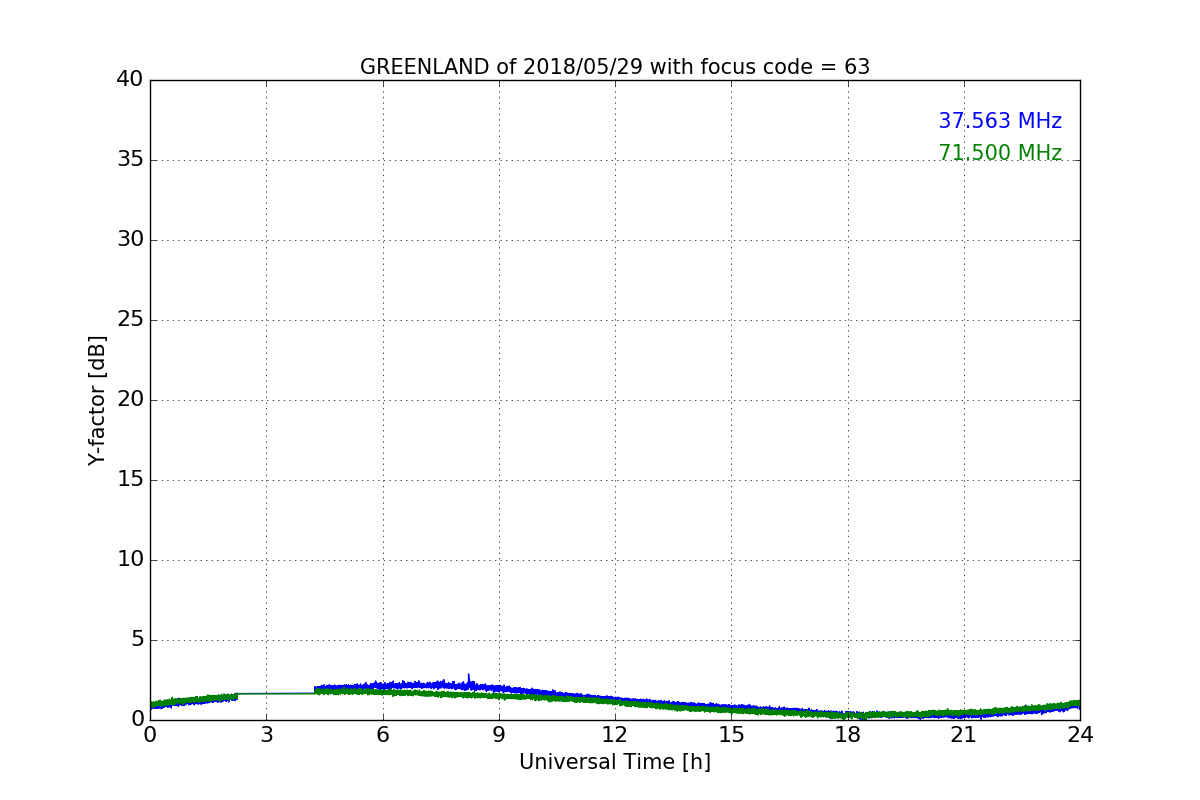Click y-axis tick label 15
Viewport: 1200px width, 800px height.
(x=130, y=479)
